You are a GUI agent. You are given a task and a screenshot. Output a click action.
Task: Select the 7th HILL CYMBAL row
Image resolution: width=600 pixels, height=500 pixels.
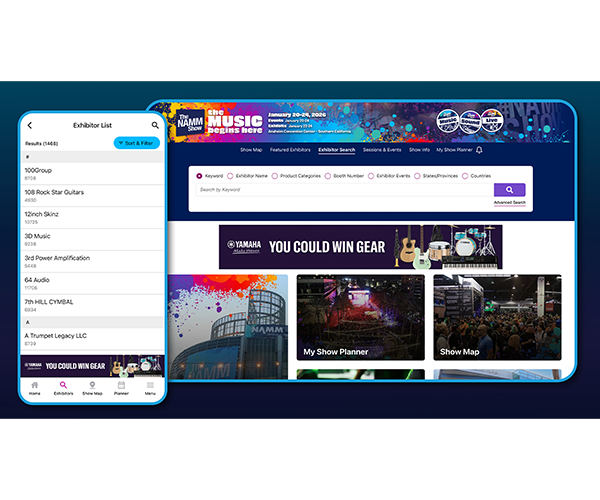pos(92,305)
